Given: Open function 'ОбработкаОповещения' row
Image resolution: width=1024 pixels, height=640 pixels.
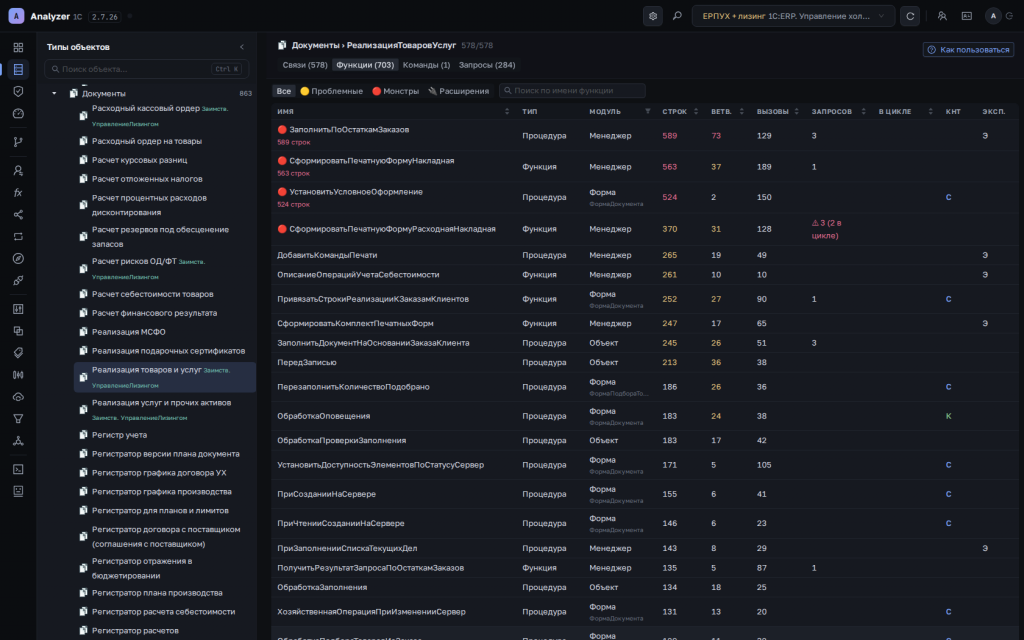Looking at the screenshot, I should 644,416.
